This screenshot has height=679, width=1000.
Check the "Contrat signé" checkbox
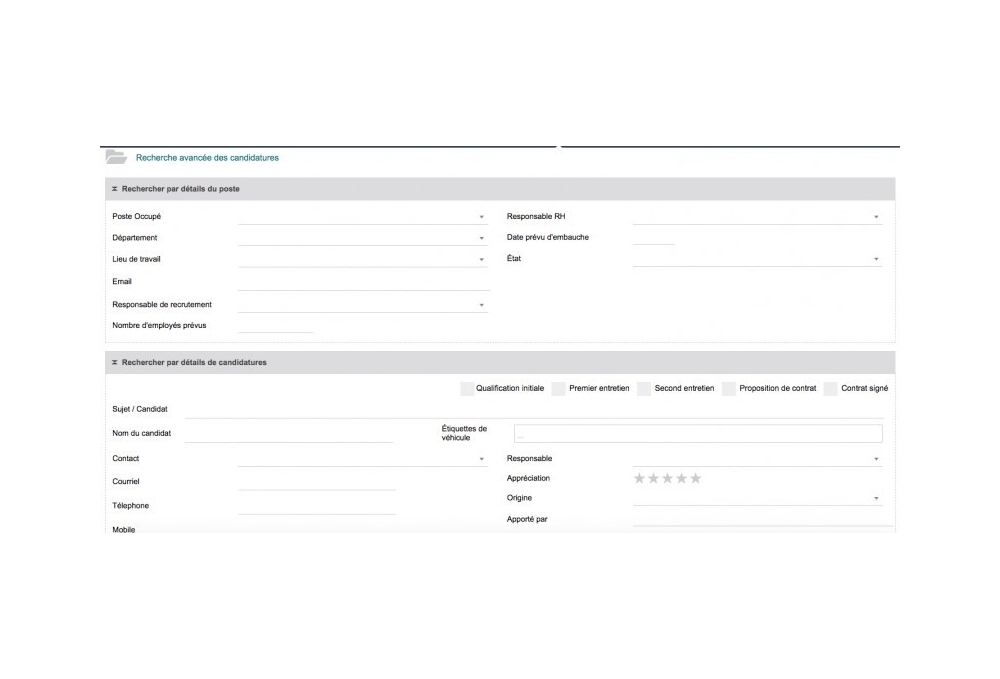click(x=828, y=388)
